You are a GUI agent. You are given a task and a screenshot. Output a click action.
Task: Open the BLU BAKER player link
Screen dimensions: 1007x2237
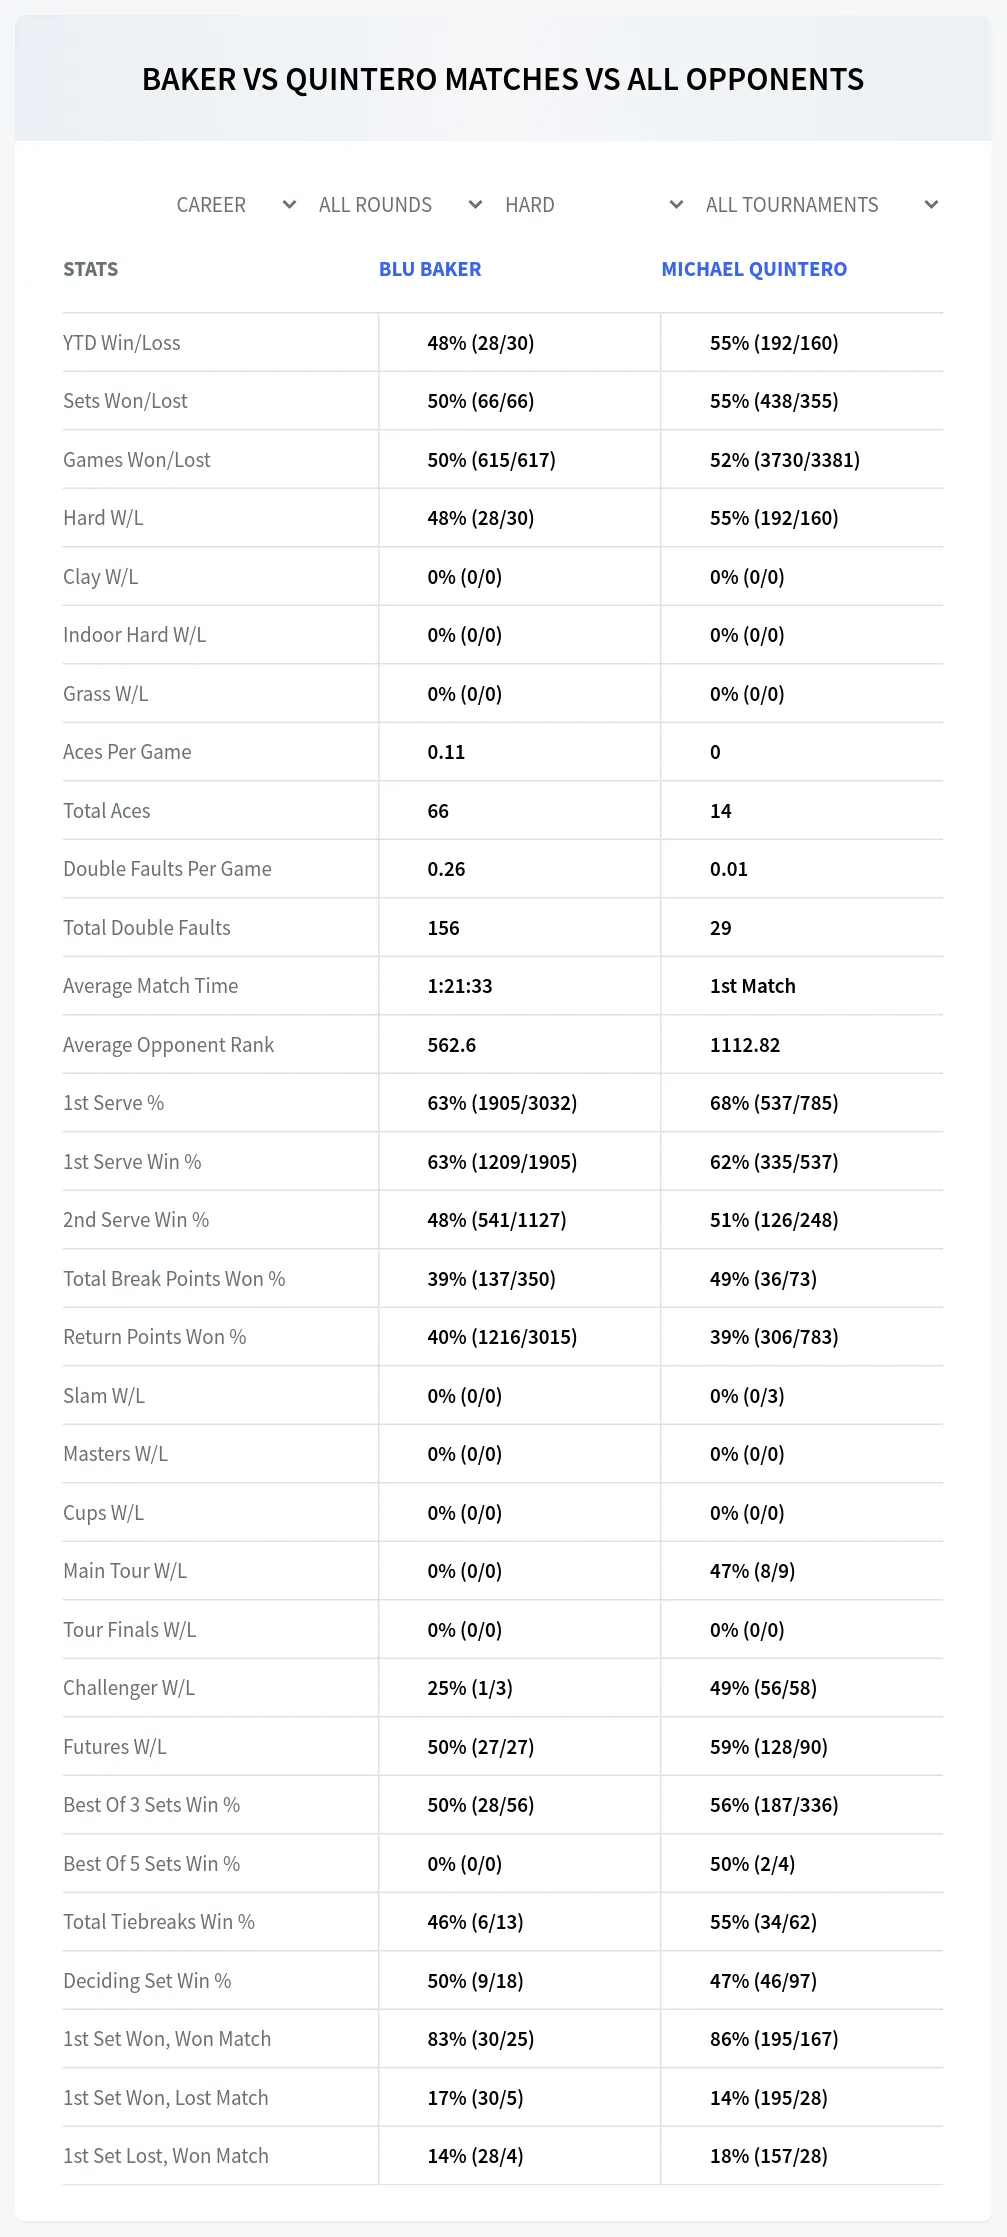(x=430, y=269)
